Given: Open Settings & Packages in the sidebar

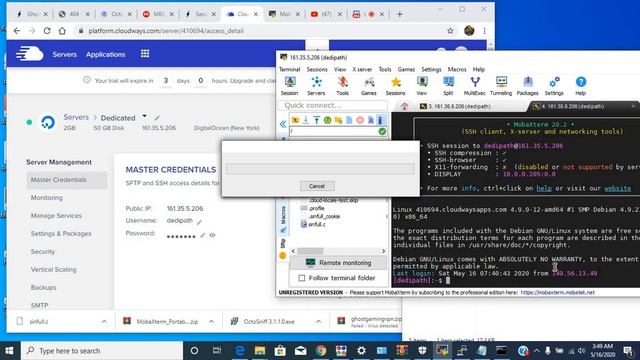Looking at the screenshot, I should [61, 233].
